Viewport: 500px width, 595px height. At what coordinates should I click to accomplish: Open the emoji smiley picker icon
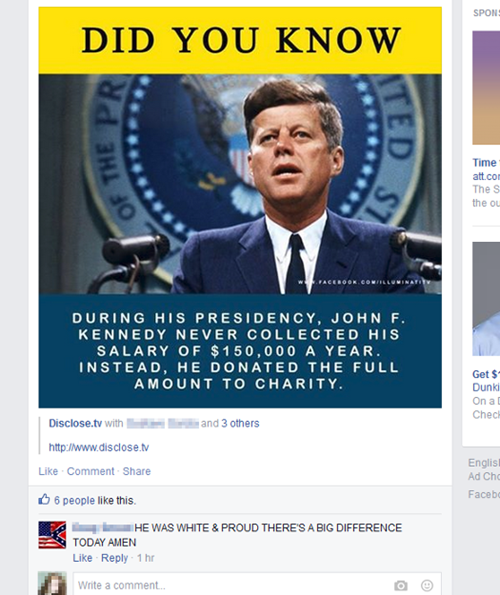pos(427,586)
